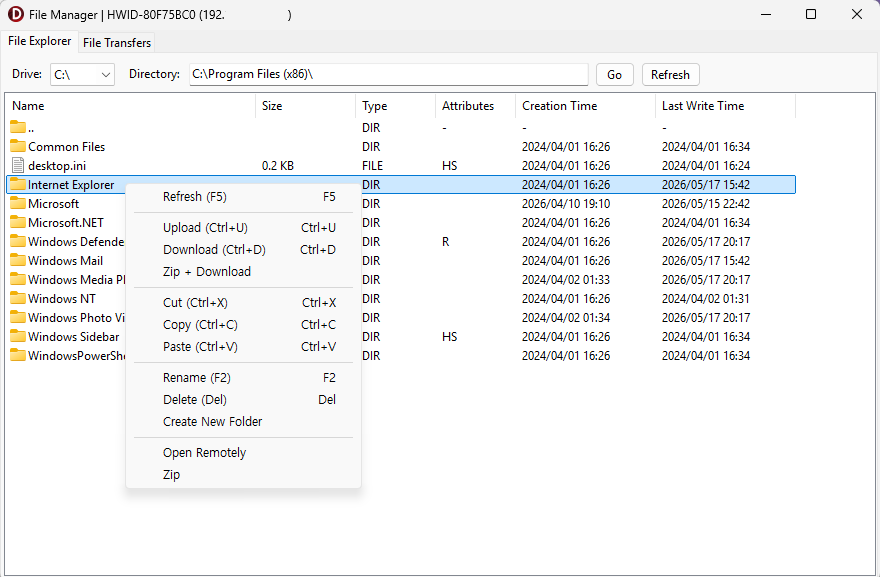The height and width of the screenshot is (577, 880).
Task: Select Cut (Ctrl+X) from context menu
Action: (x=244, y=303)
